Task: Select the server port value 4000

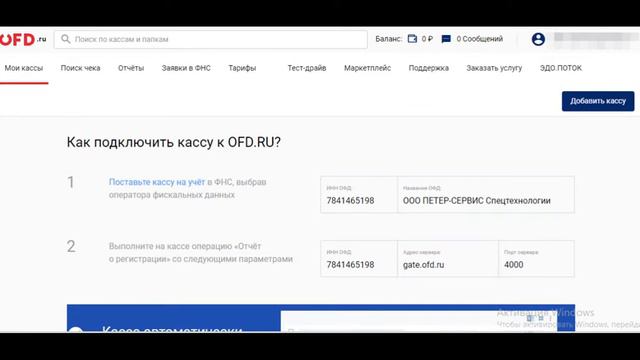Action: (x=513, y=264)
